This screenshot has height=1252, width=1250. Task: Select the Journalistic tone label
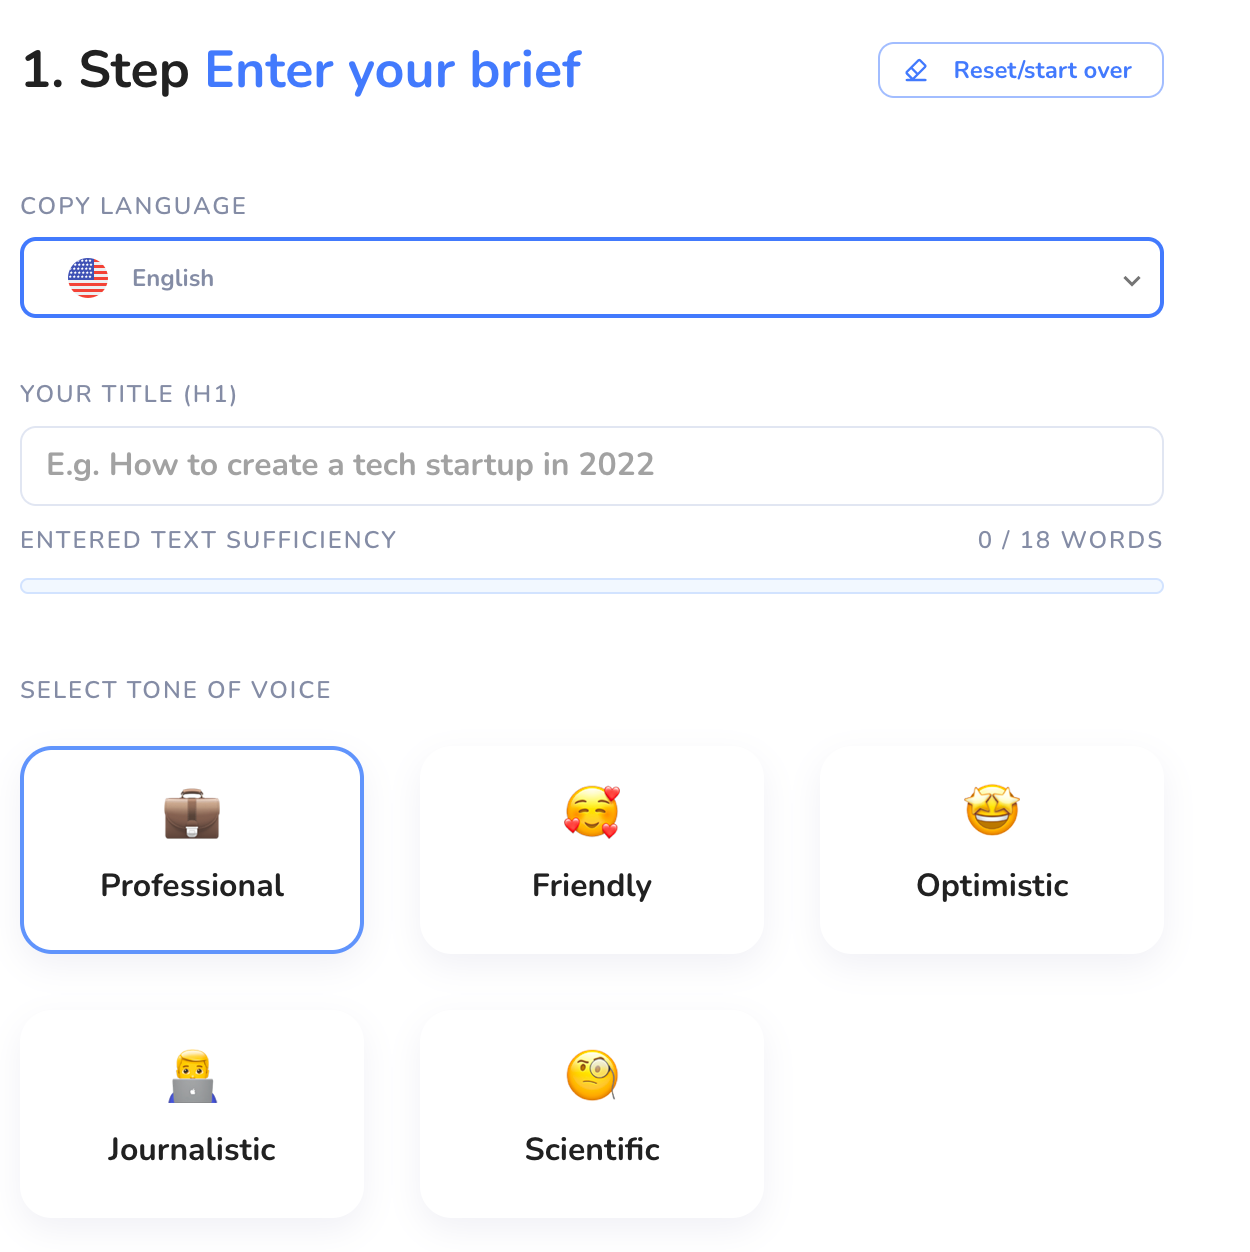tap(192, 1149)
